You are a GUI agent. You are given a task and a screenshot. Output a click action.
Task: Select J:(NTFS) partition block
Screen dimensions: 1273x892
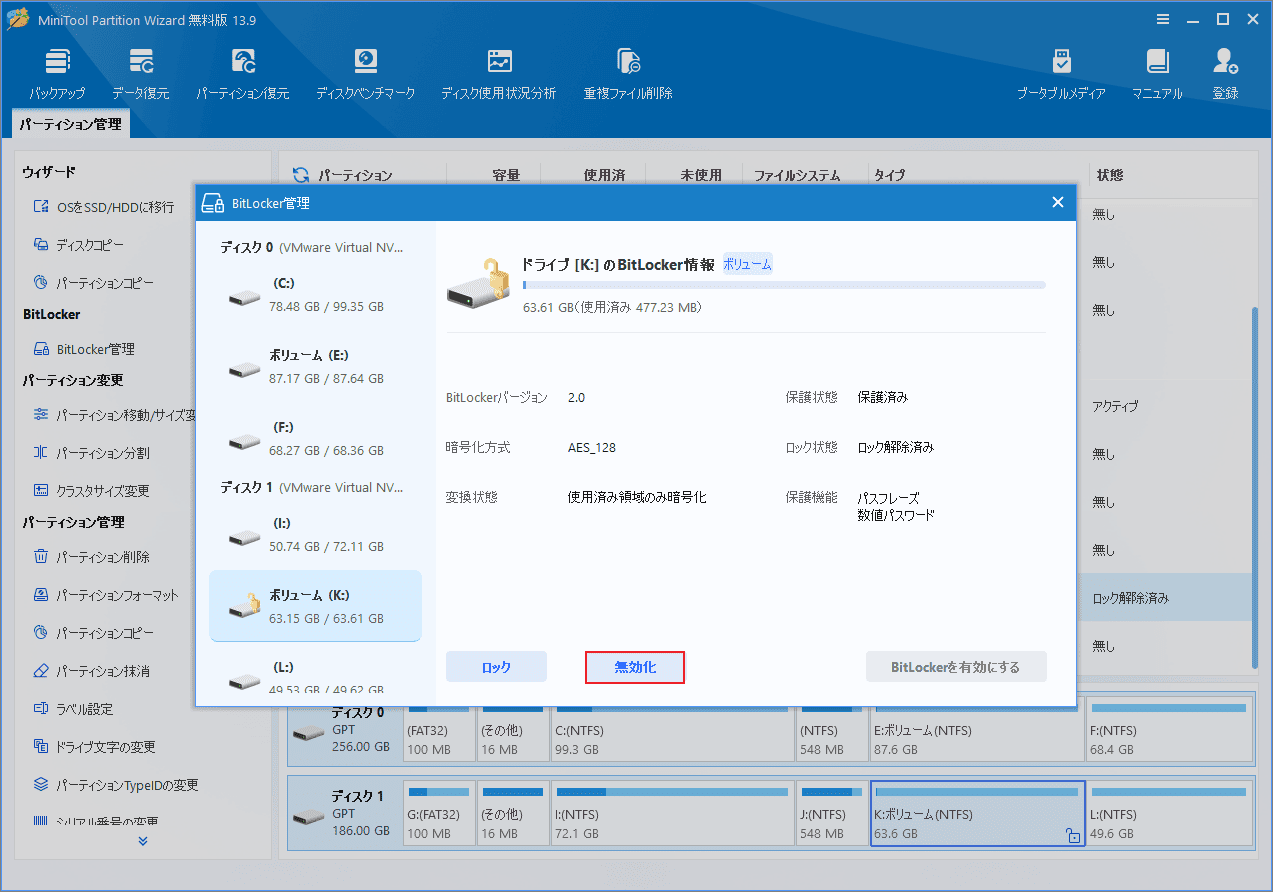coord(832,814)
